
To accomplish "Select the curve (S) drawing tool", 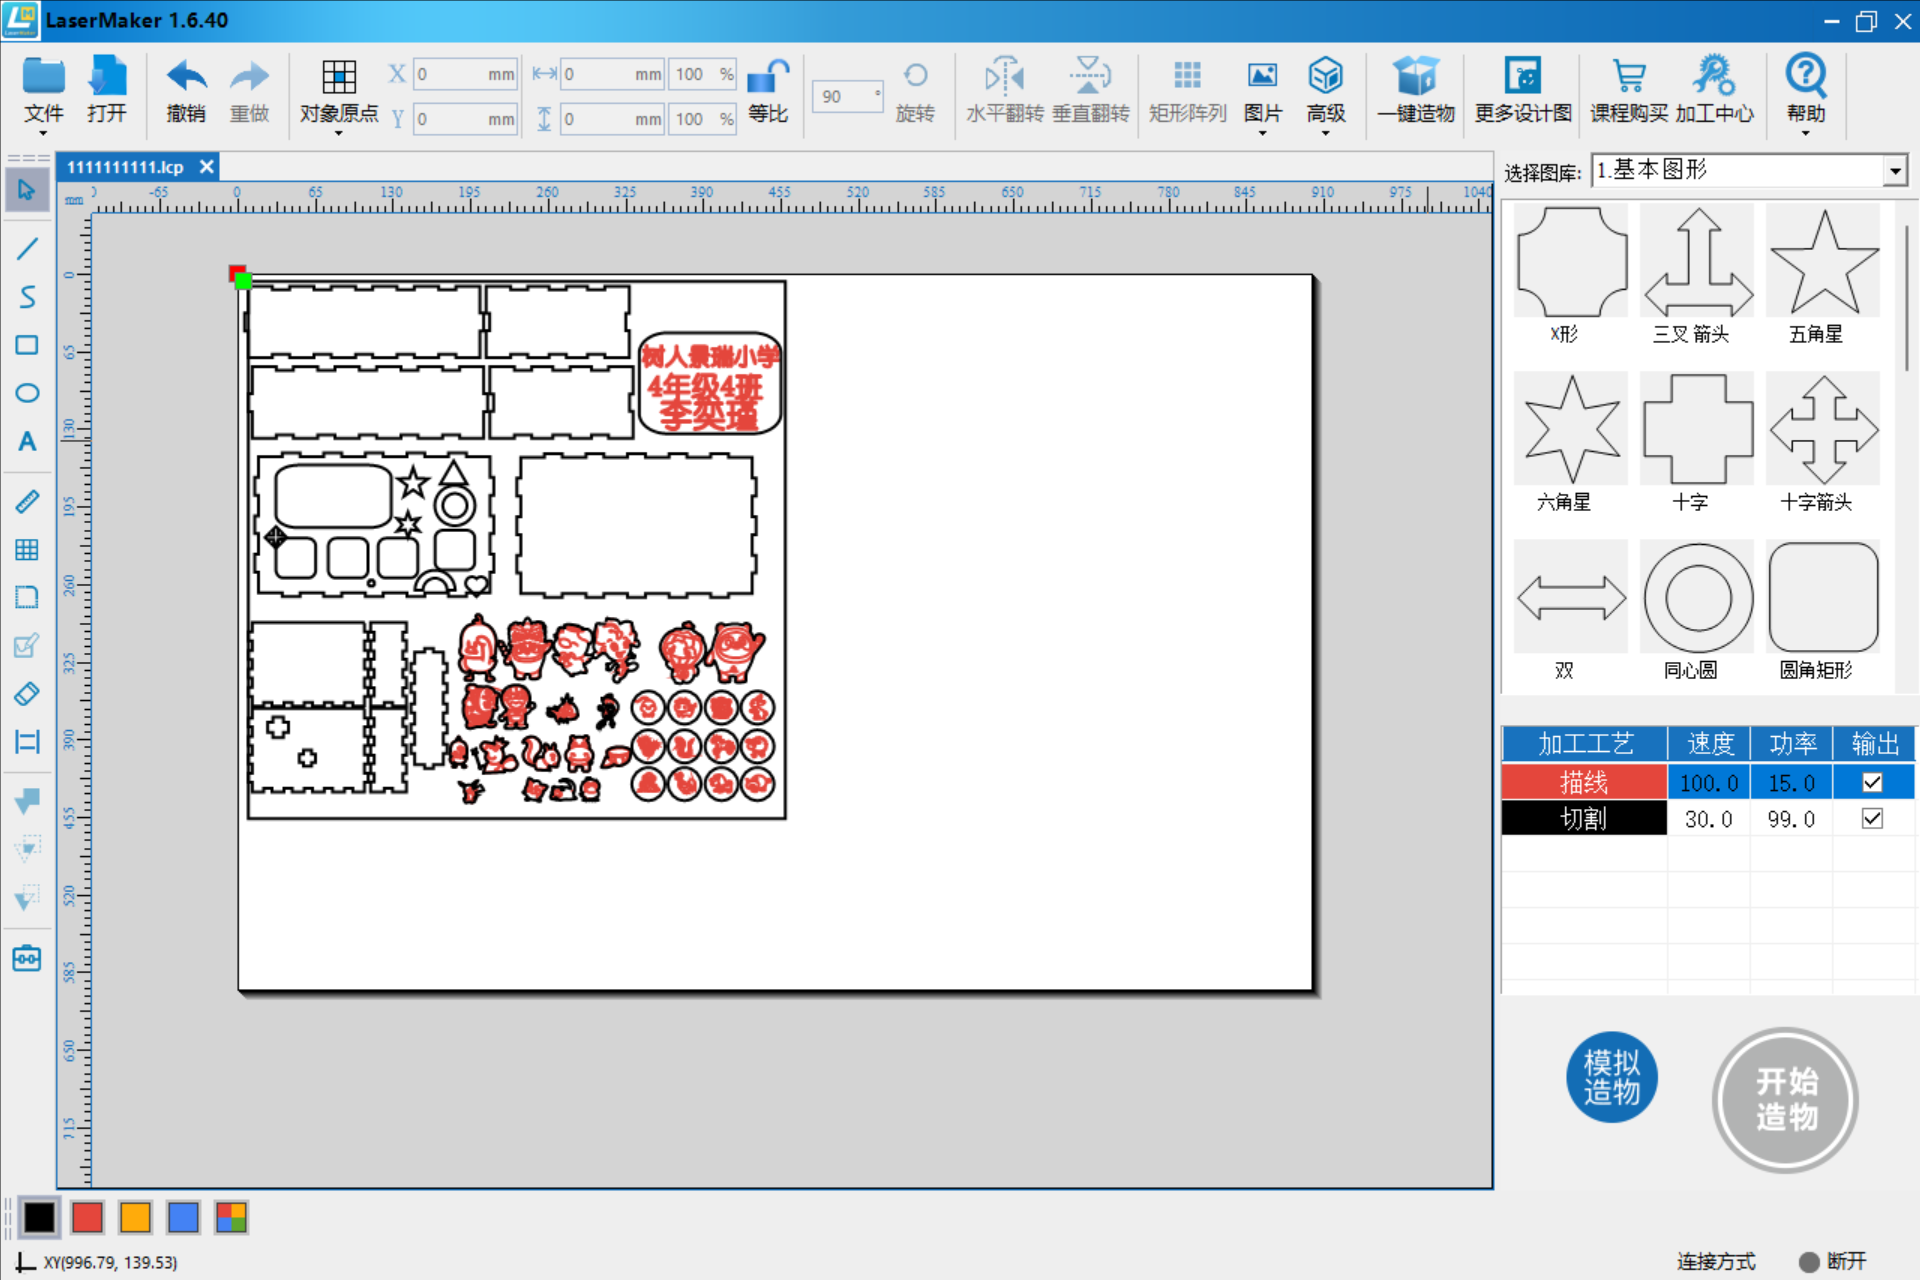I will click(27, 297).
